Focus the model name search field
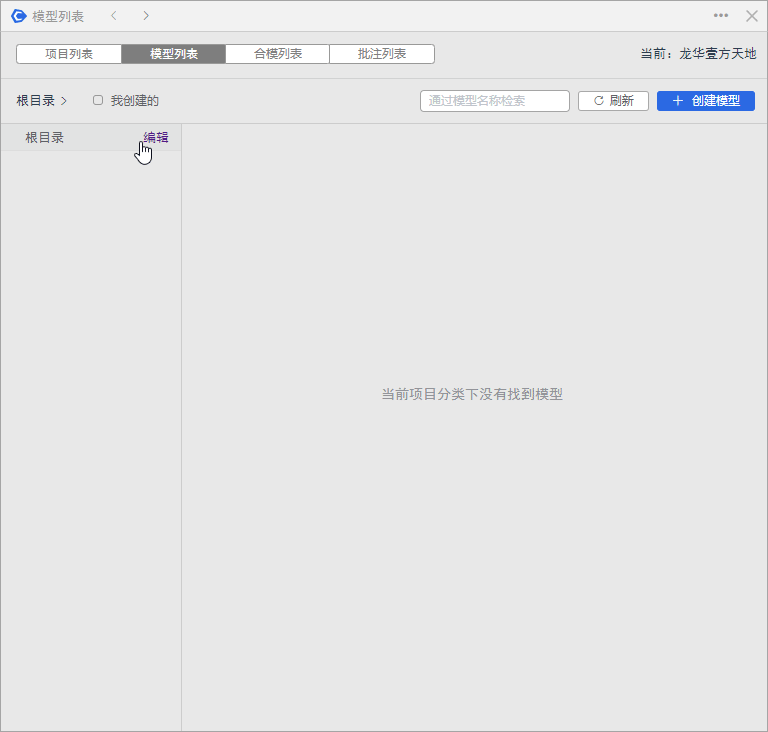Screen dimensions: 768x732 pyautogui.click(x=494, y=101)
